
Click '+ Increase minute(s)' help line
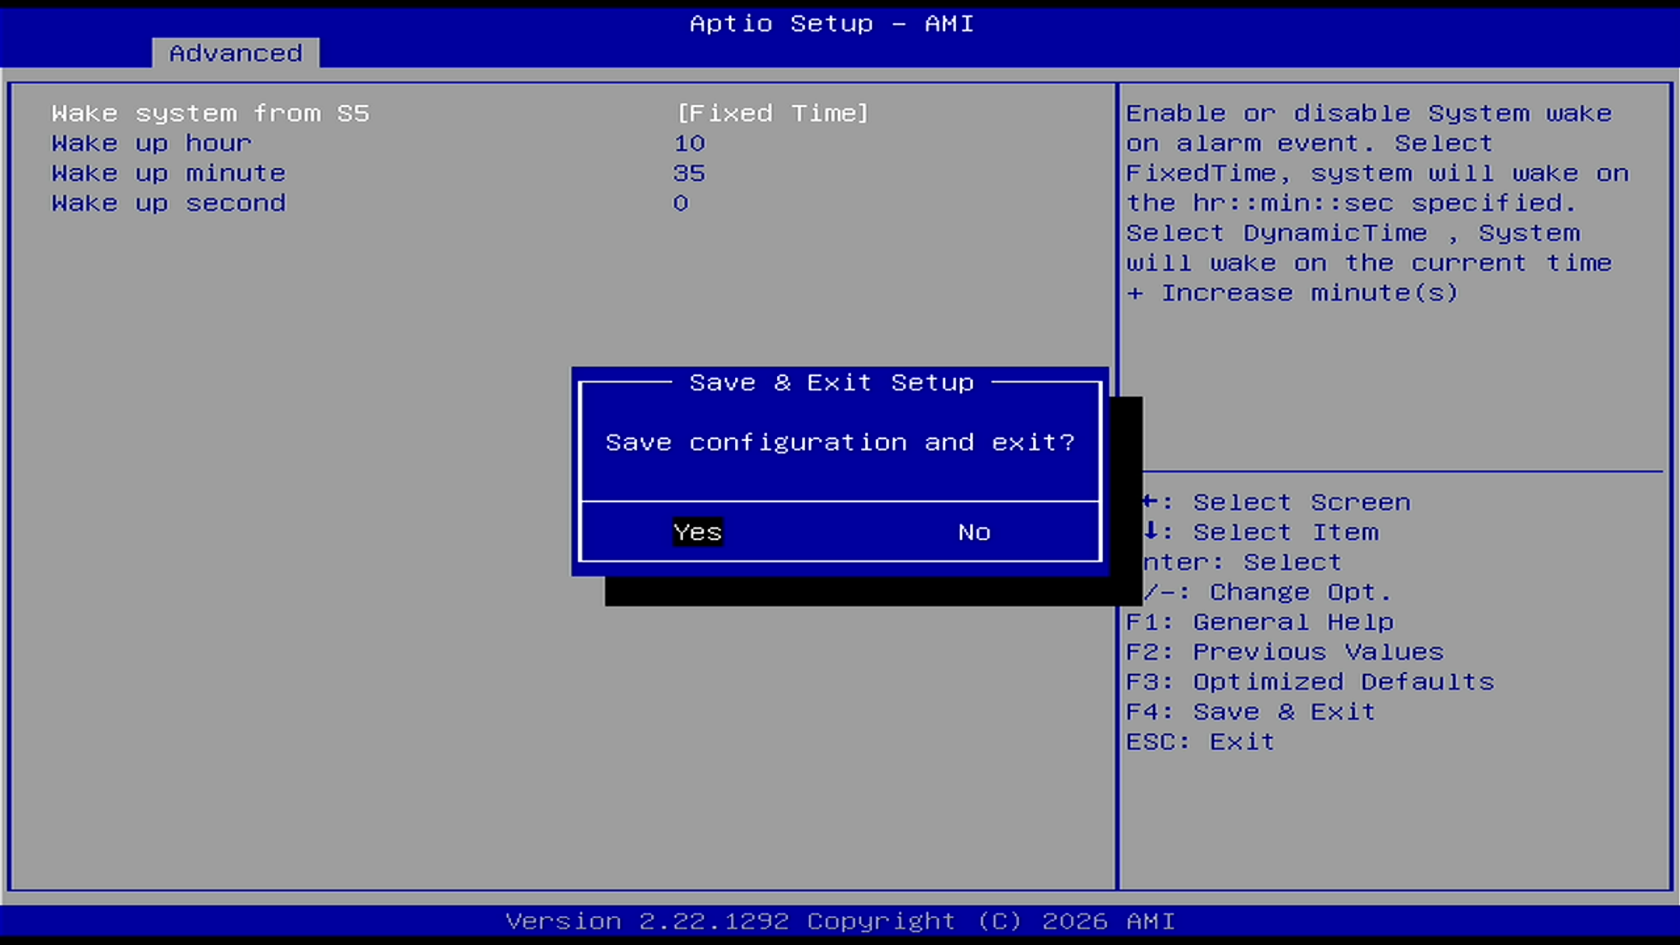click(x=1292, y=293)
